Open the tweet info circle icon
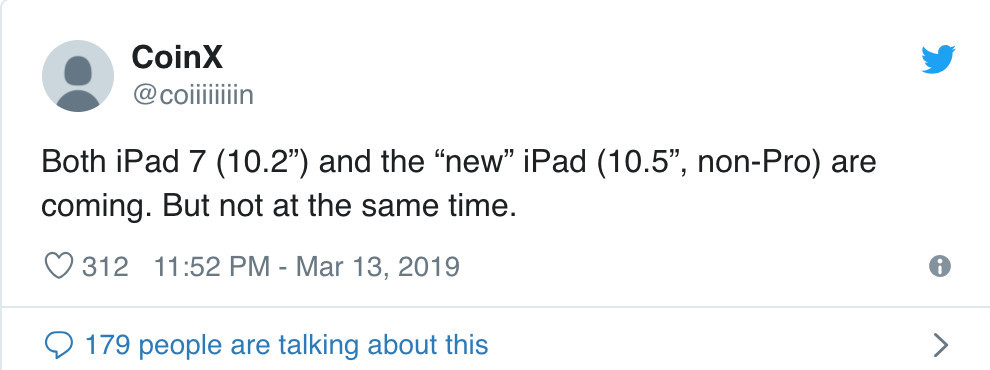Screen dimensions: 990x370 [x=939, y=266]
